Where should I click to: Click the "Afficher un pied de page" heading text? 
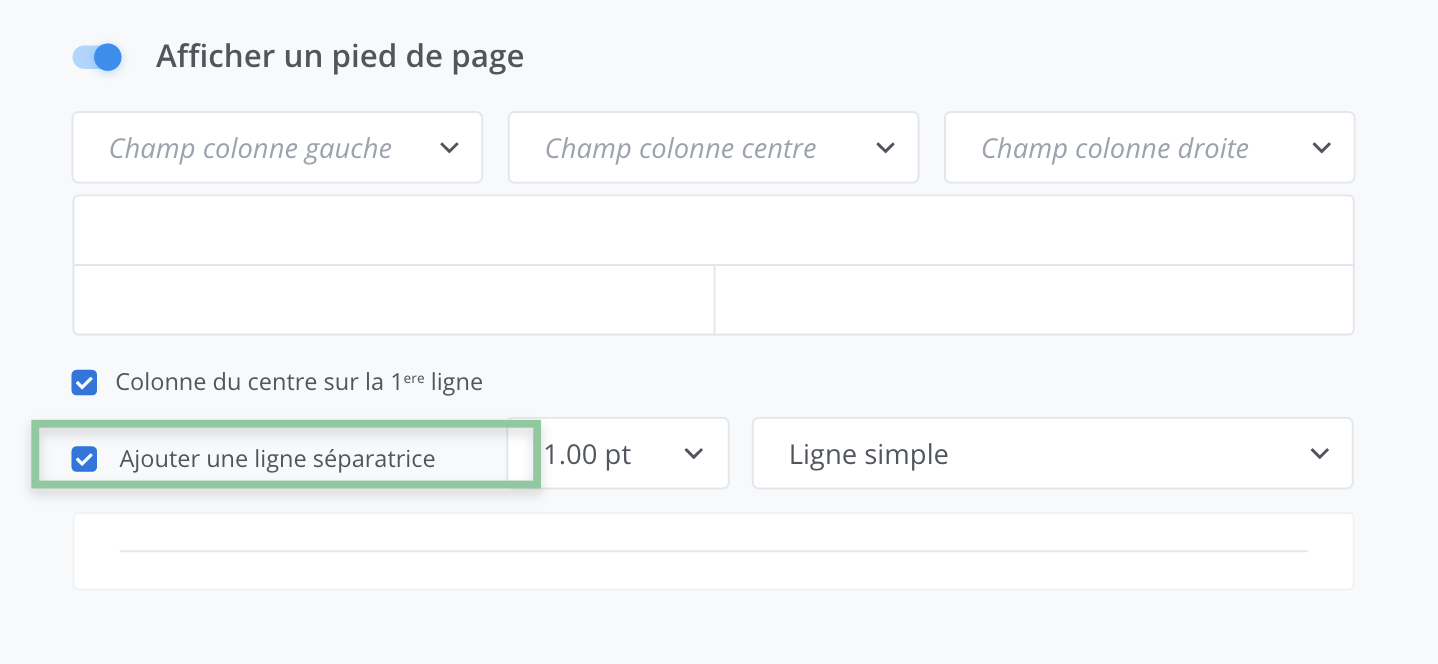pyautogui.click(x=339, y=57)
